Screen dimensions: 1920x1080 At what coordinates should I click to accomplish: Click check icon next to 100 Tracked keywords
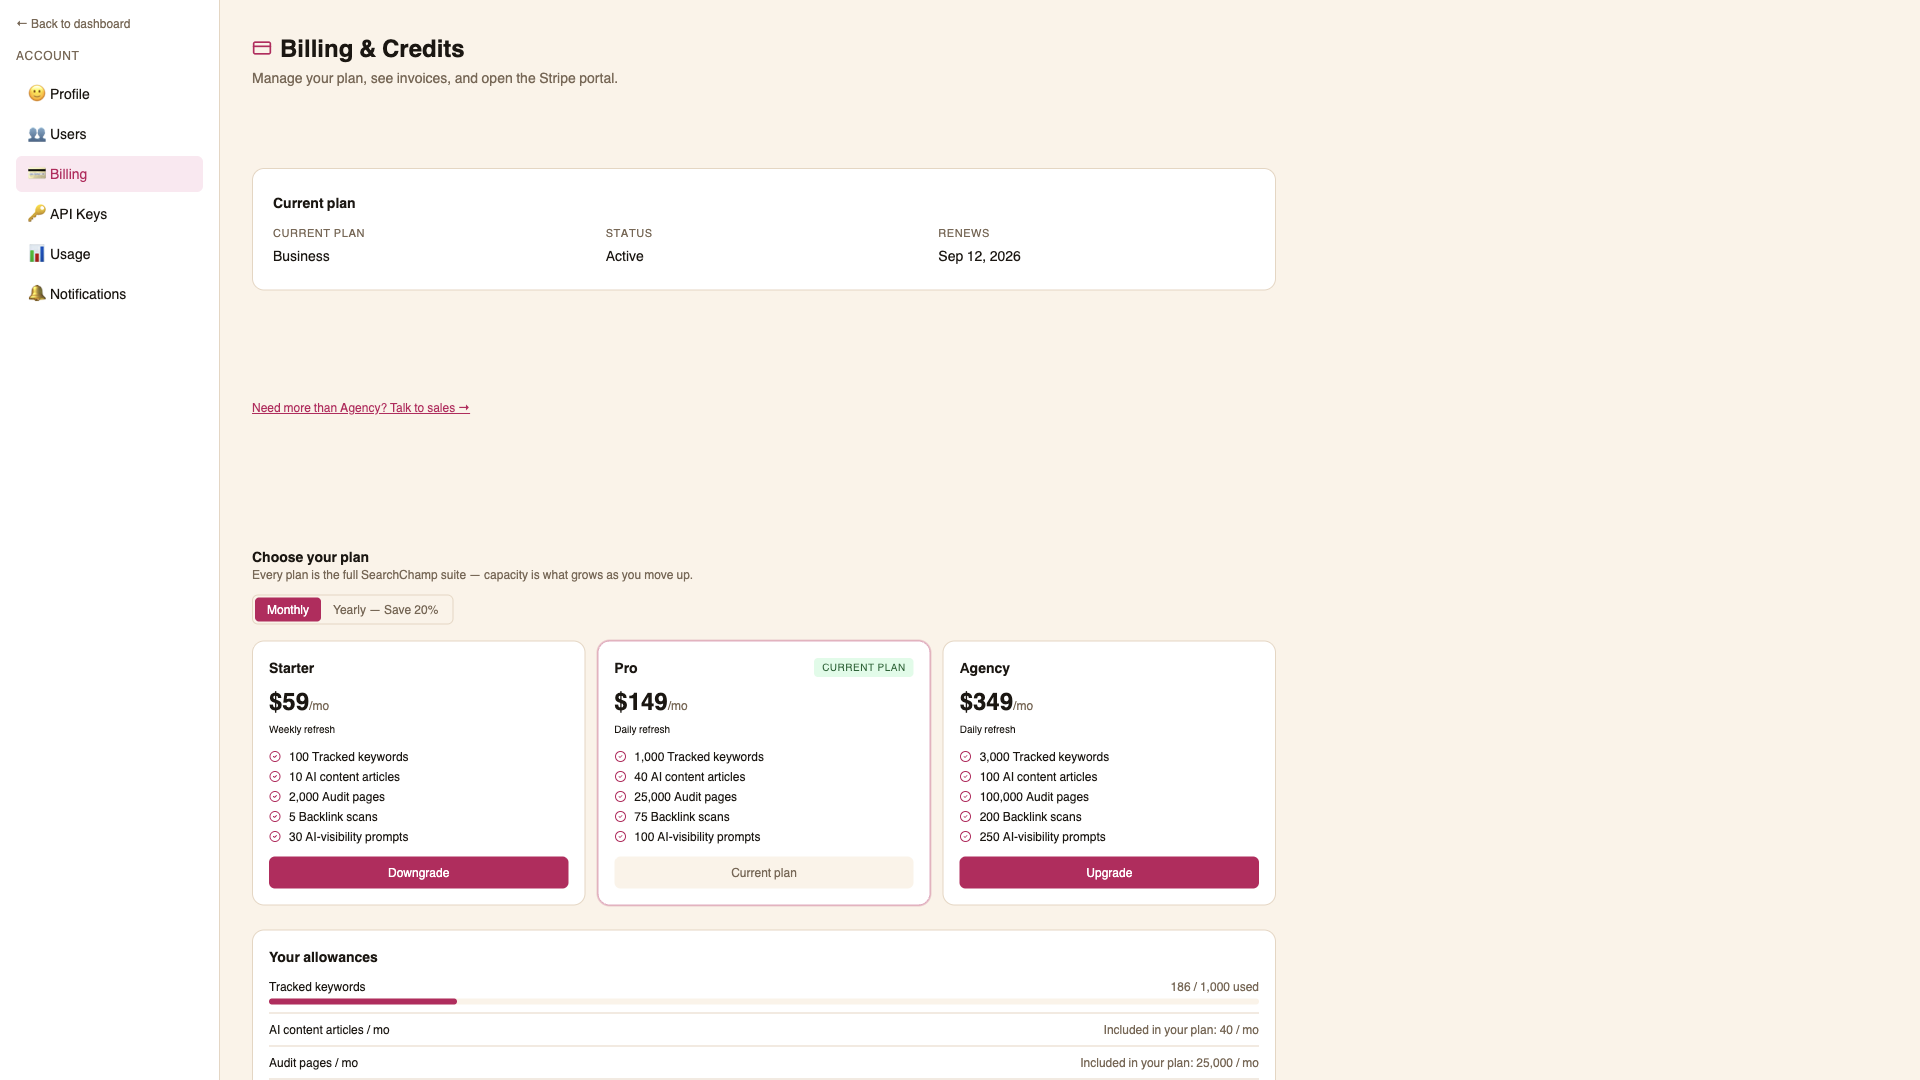(275, 757)
